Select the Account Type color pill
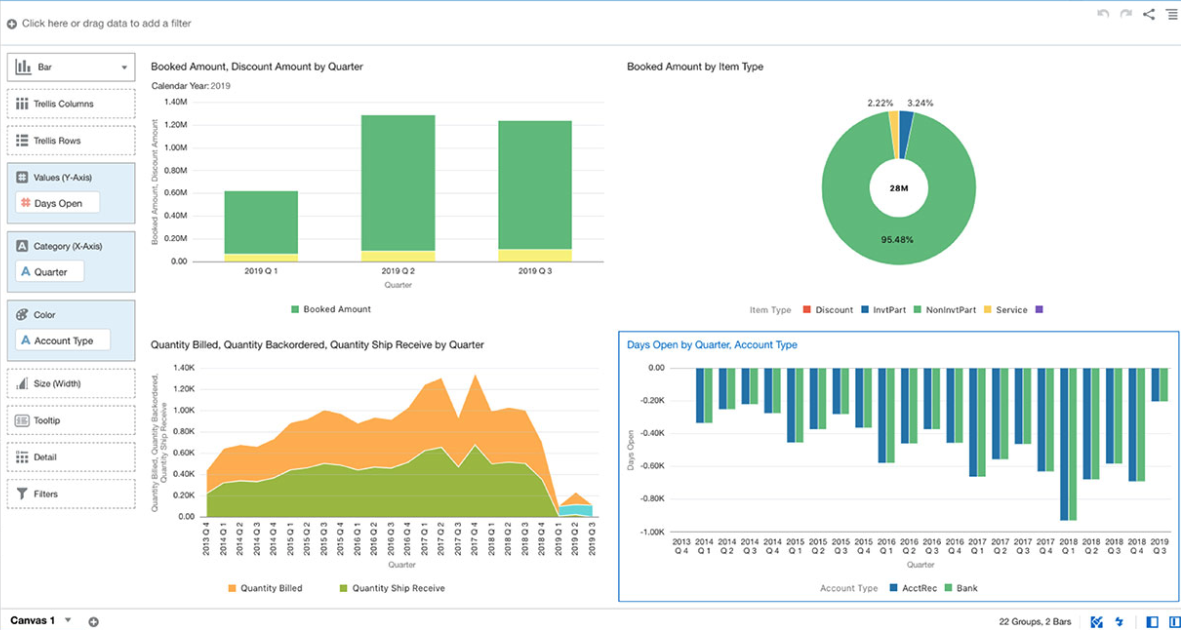This screenshot has height=630, width=1181. 63,341
